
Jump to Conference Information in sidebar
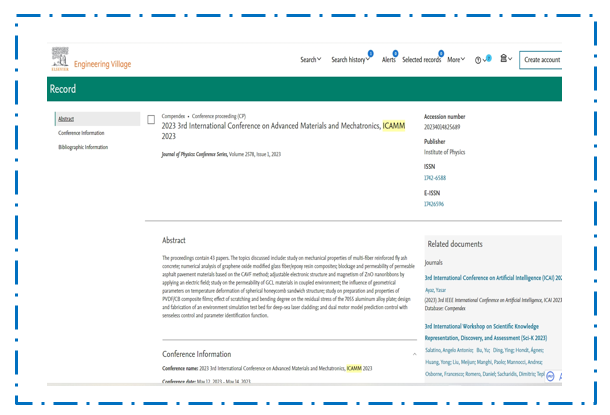point(81,133)
